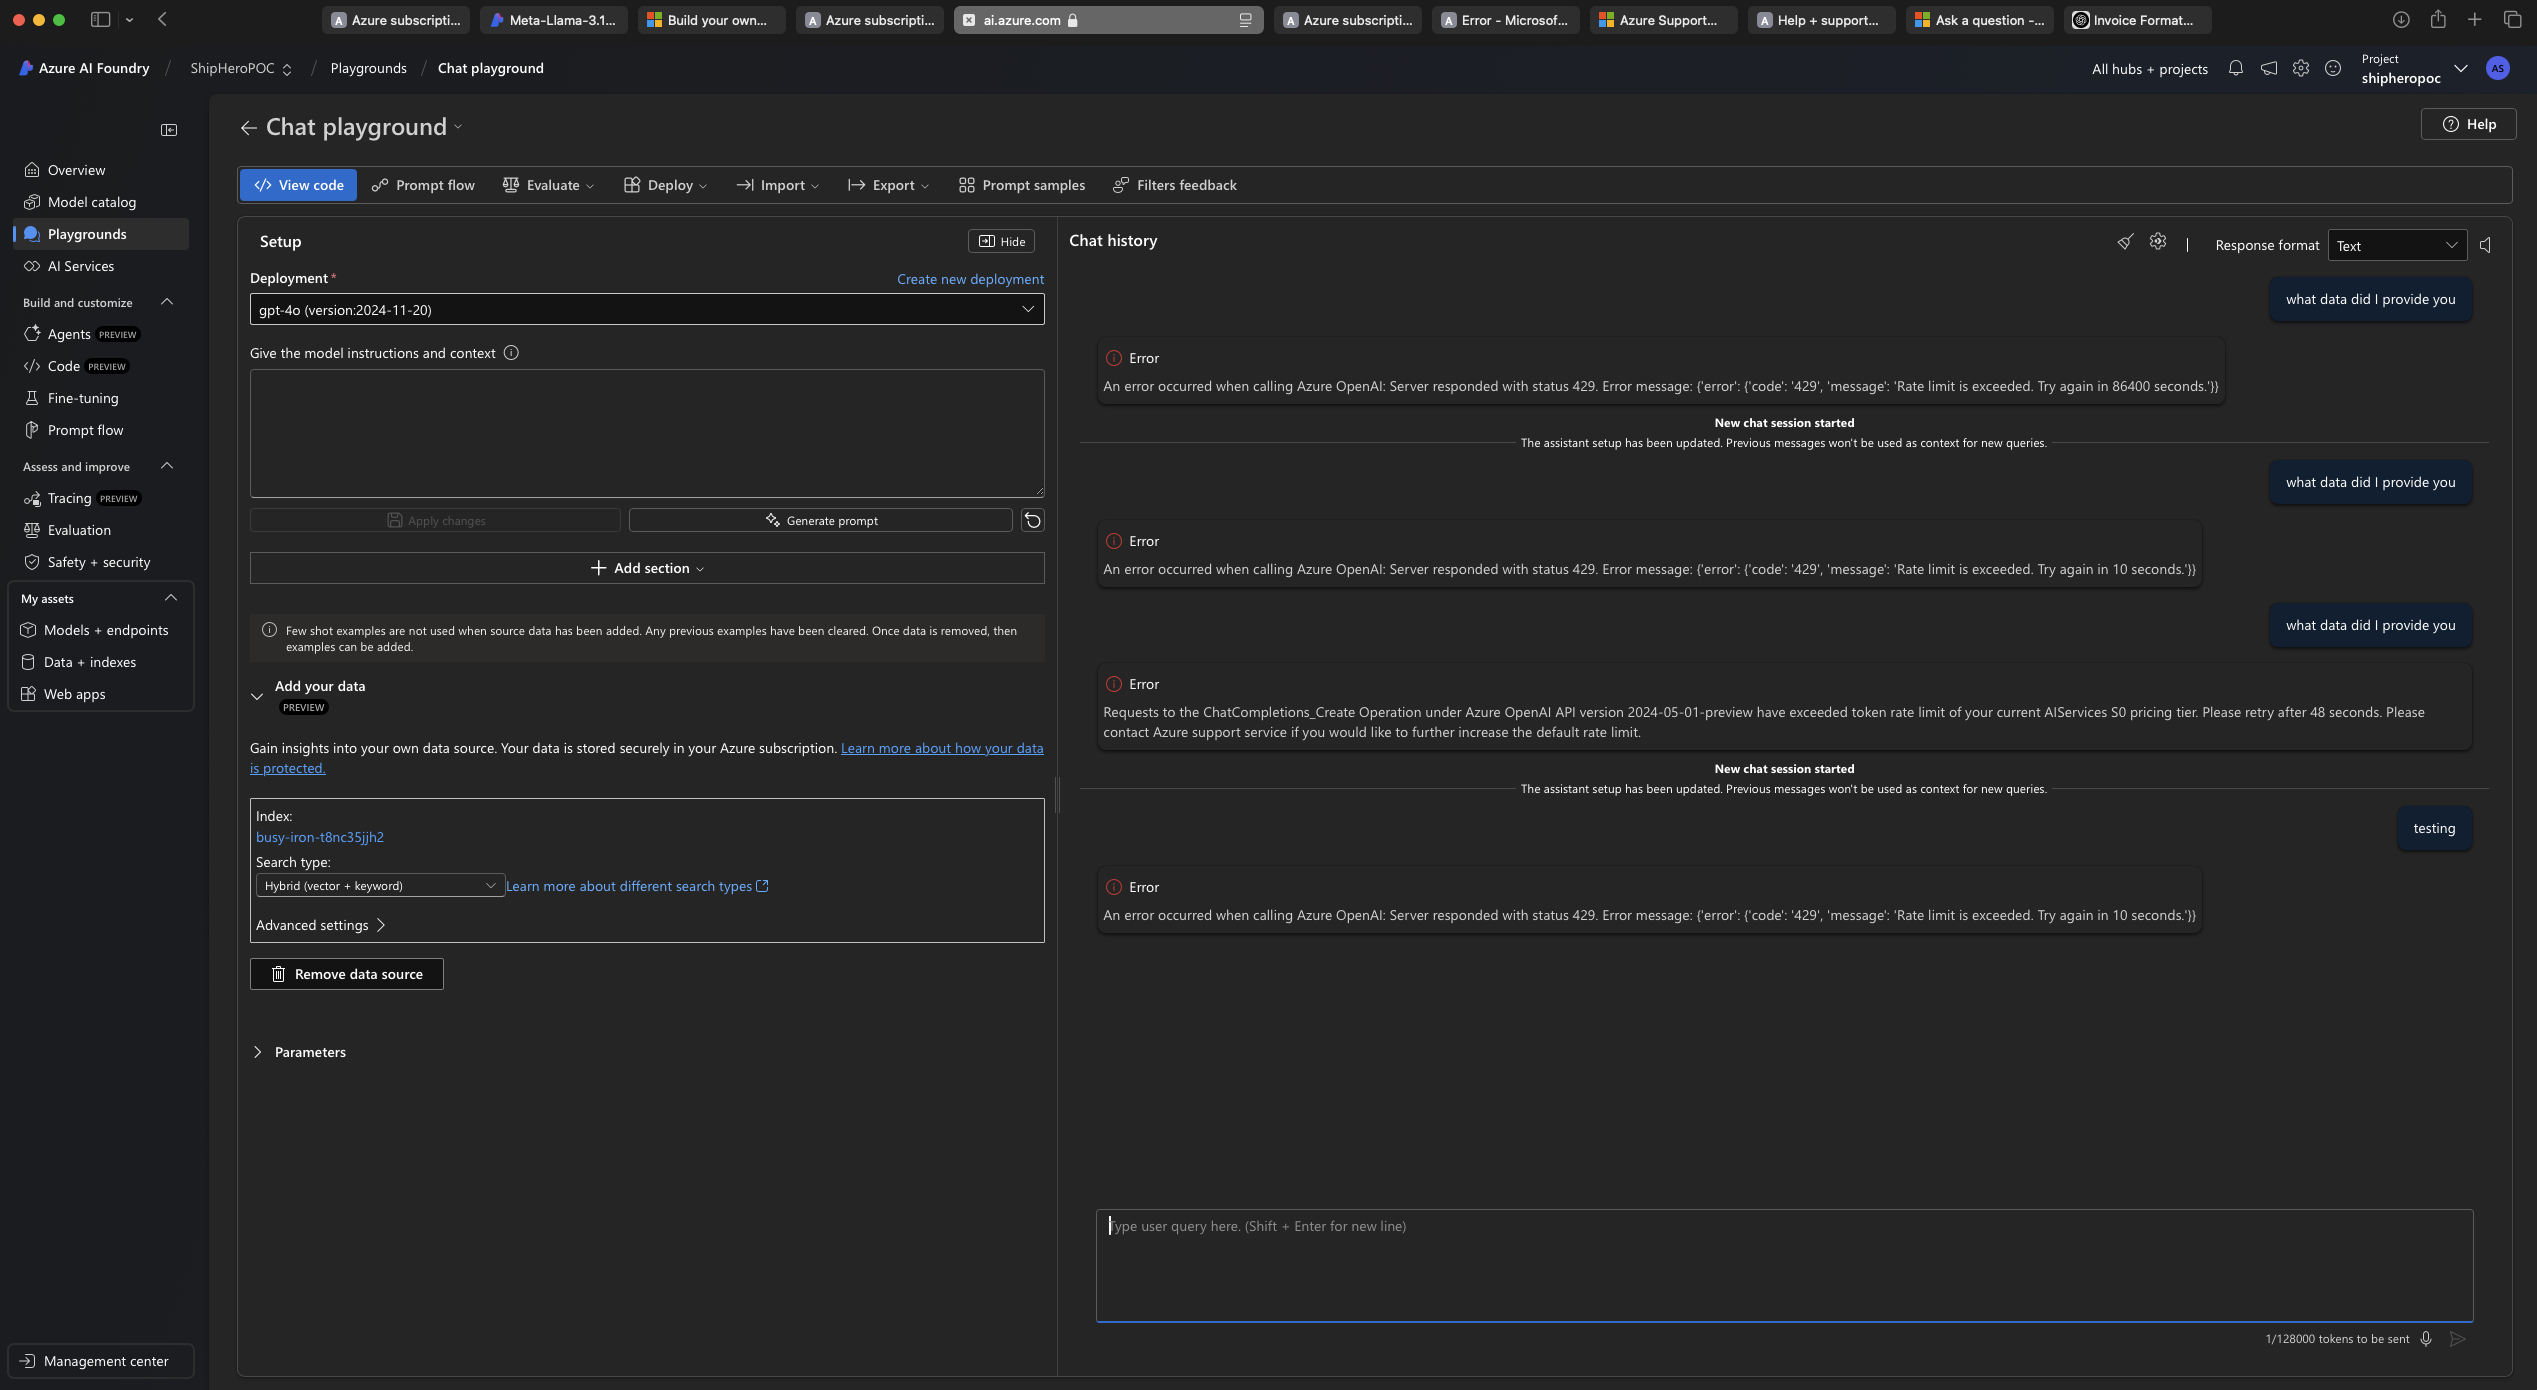The width and height of the screenshot is (2537, 1390).
Task: Open Search type dropdown
Action: pyautogui.click(x=380, y=885)
